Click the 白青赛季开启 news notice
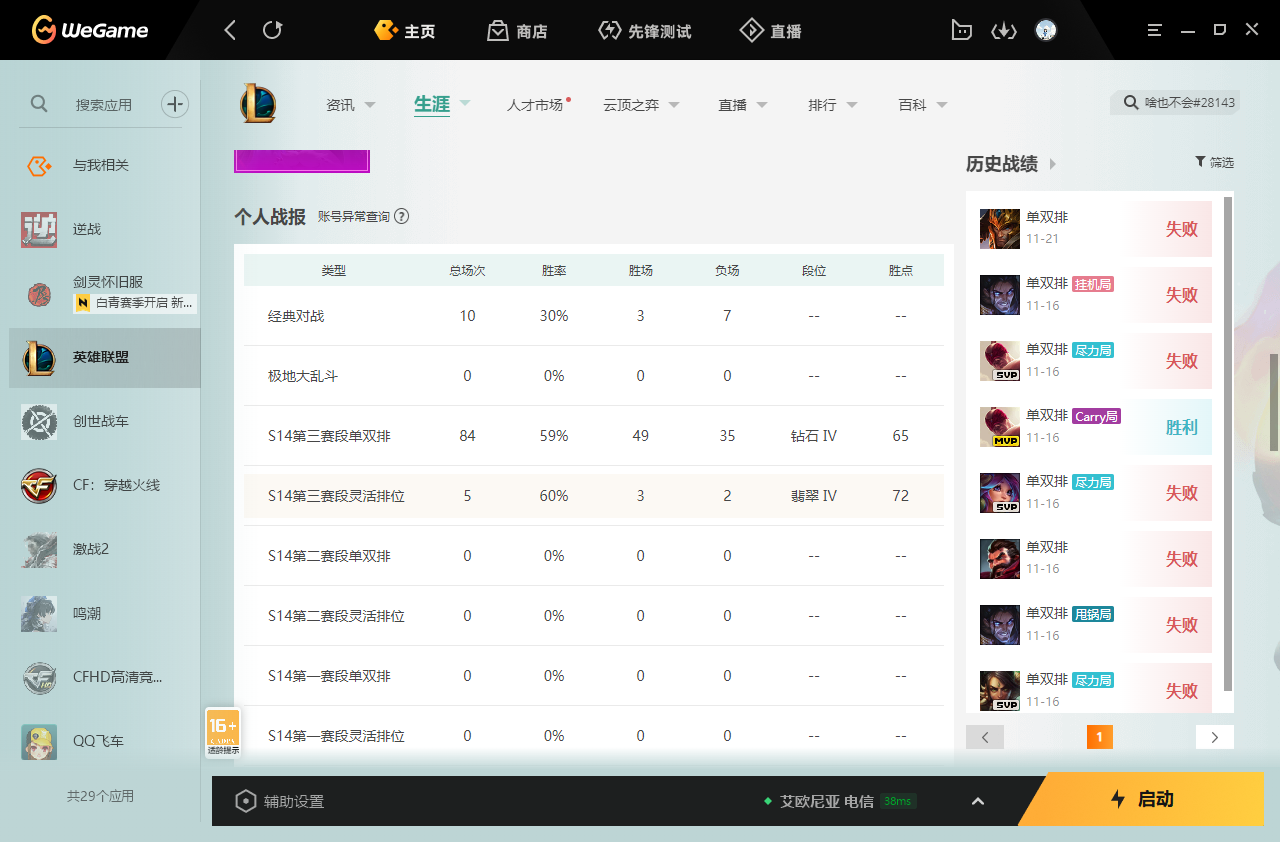1280x842 pixels. coord(135,302)
